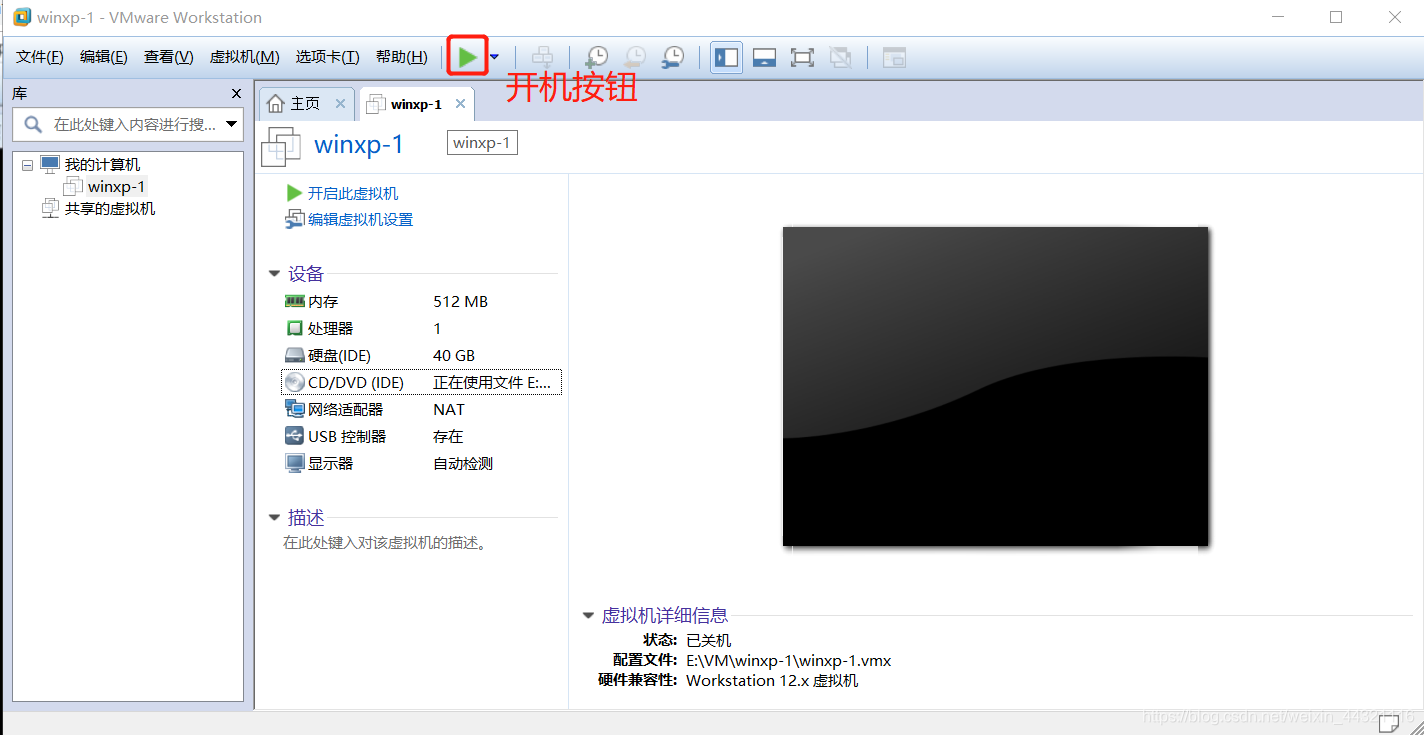Click the 显示器 display device icon
This screenshot has height=735, width=1424.
[294, 463]
